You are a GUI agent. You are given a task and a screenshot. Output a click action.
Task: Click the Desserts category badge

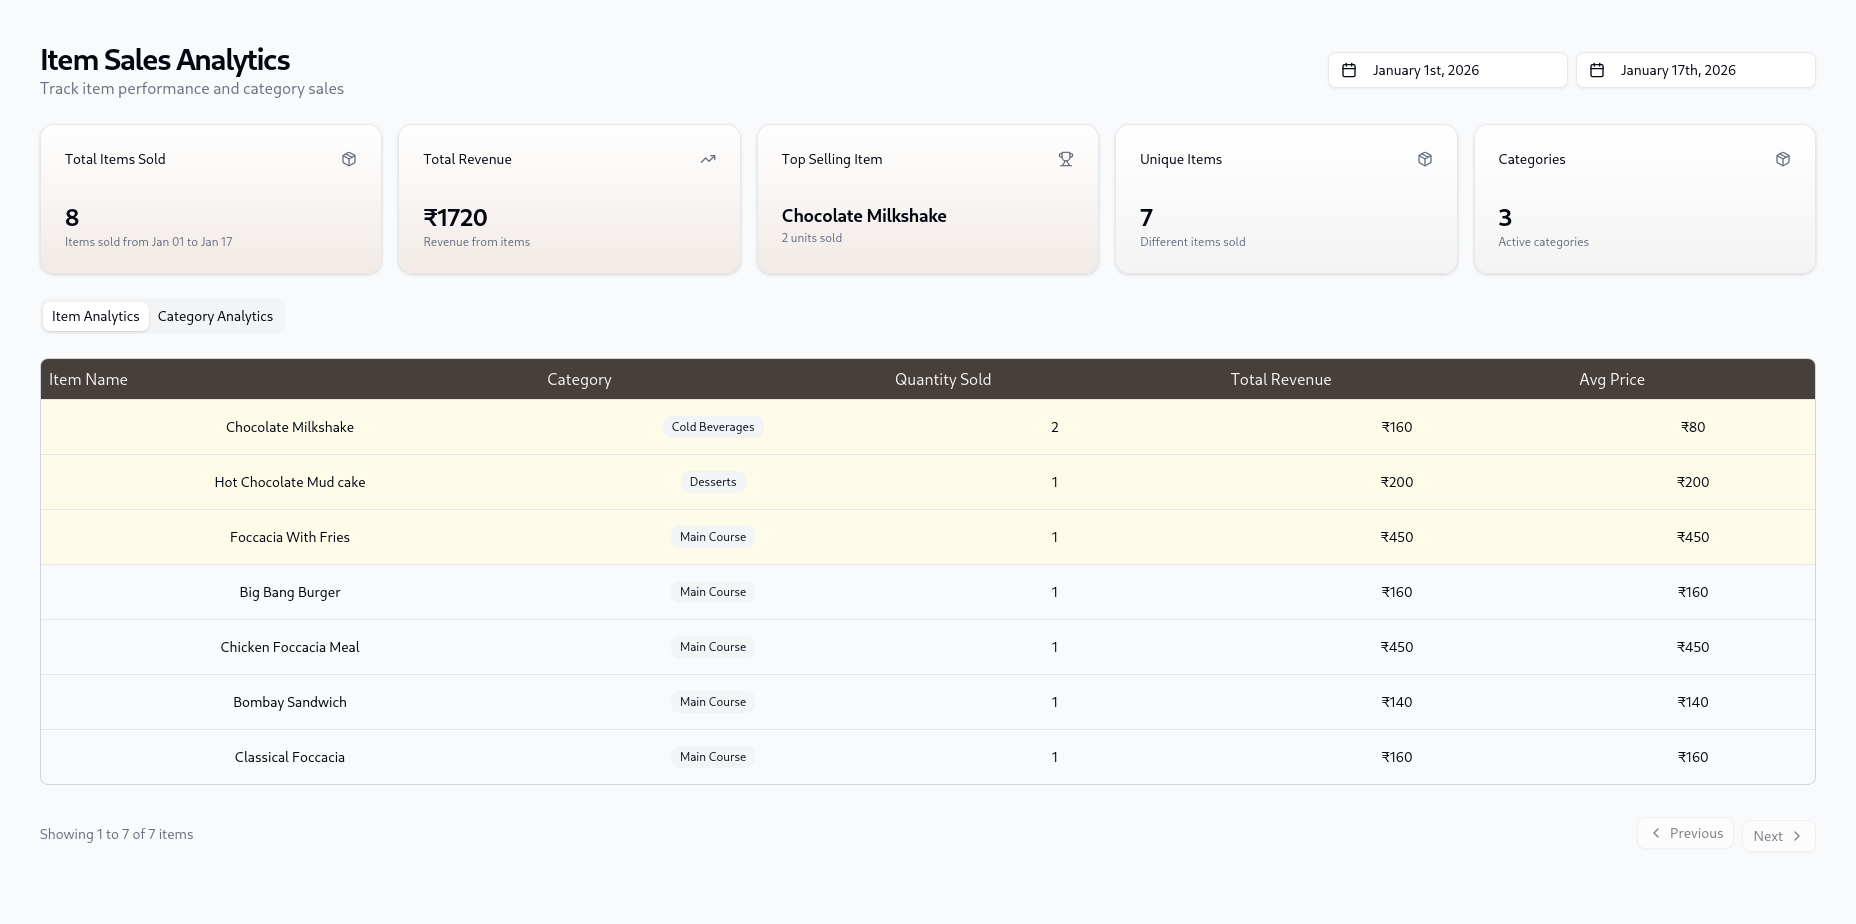coord(713,482)
